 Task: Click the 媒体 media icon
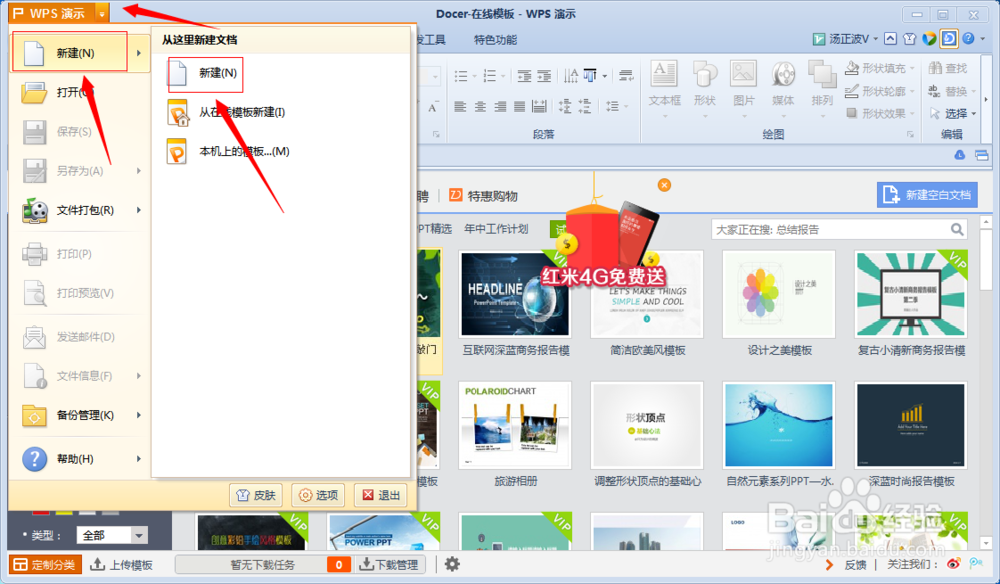783,75
